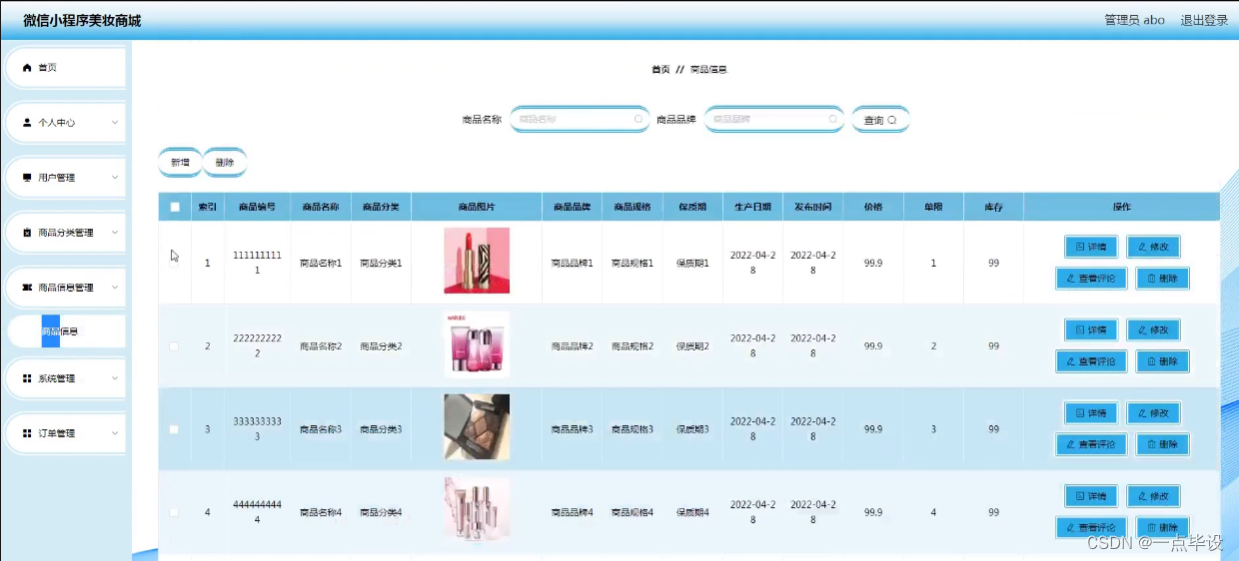Click 查看评论 button for 商品名称1
Viewport: 1239px width, 561px height.
[1091, 278]
